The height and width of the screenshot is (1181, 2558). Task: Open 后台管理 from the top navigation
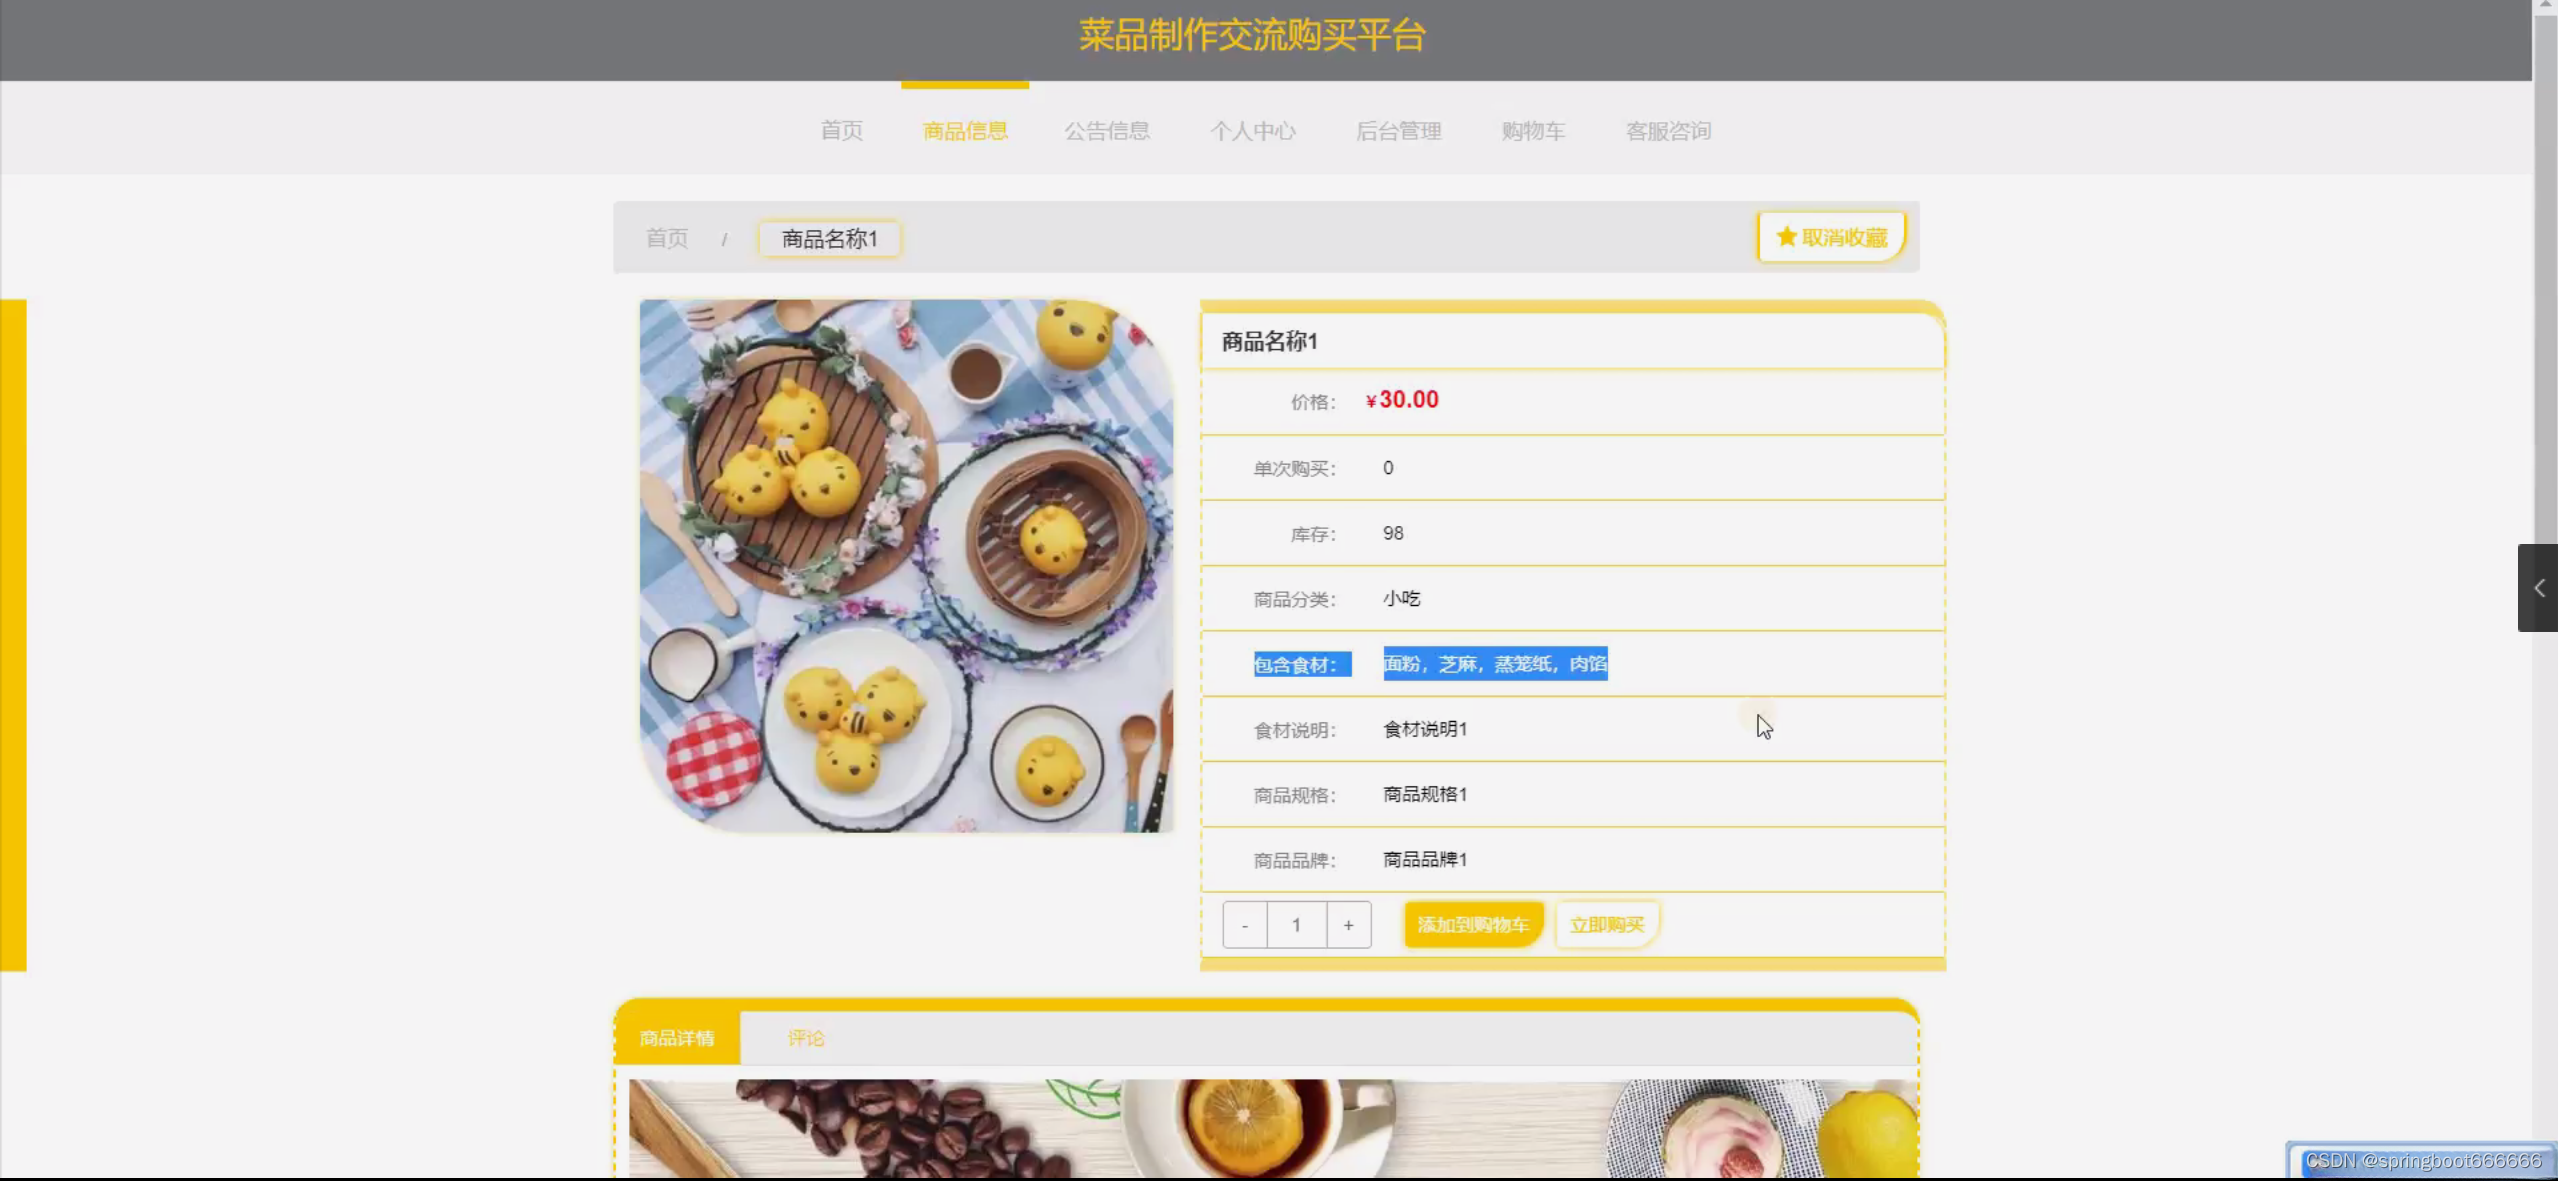tap(1398, 131)
